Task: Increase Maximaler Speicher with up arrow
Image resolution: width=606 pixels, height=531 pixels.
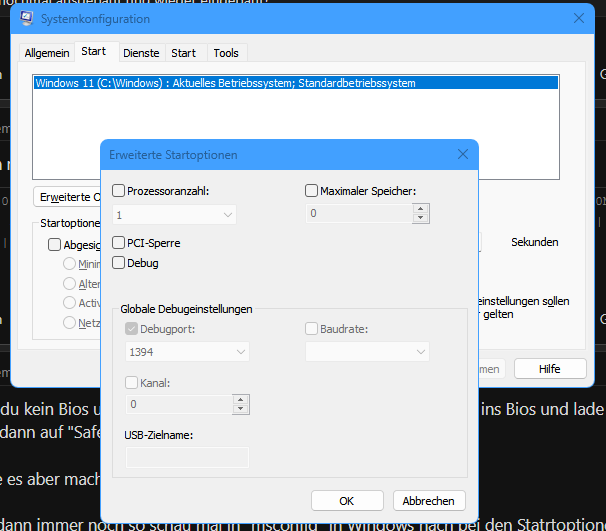Action: pyautogui.click(x=420, y=209)
